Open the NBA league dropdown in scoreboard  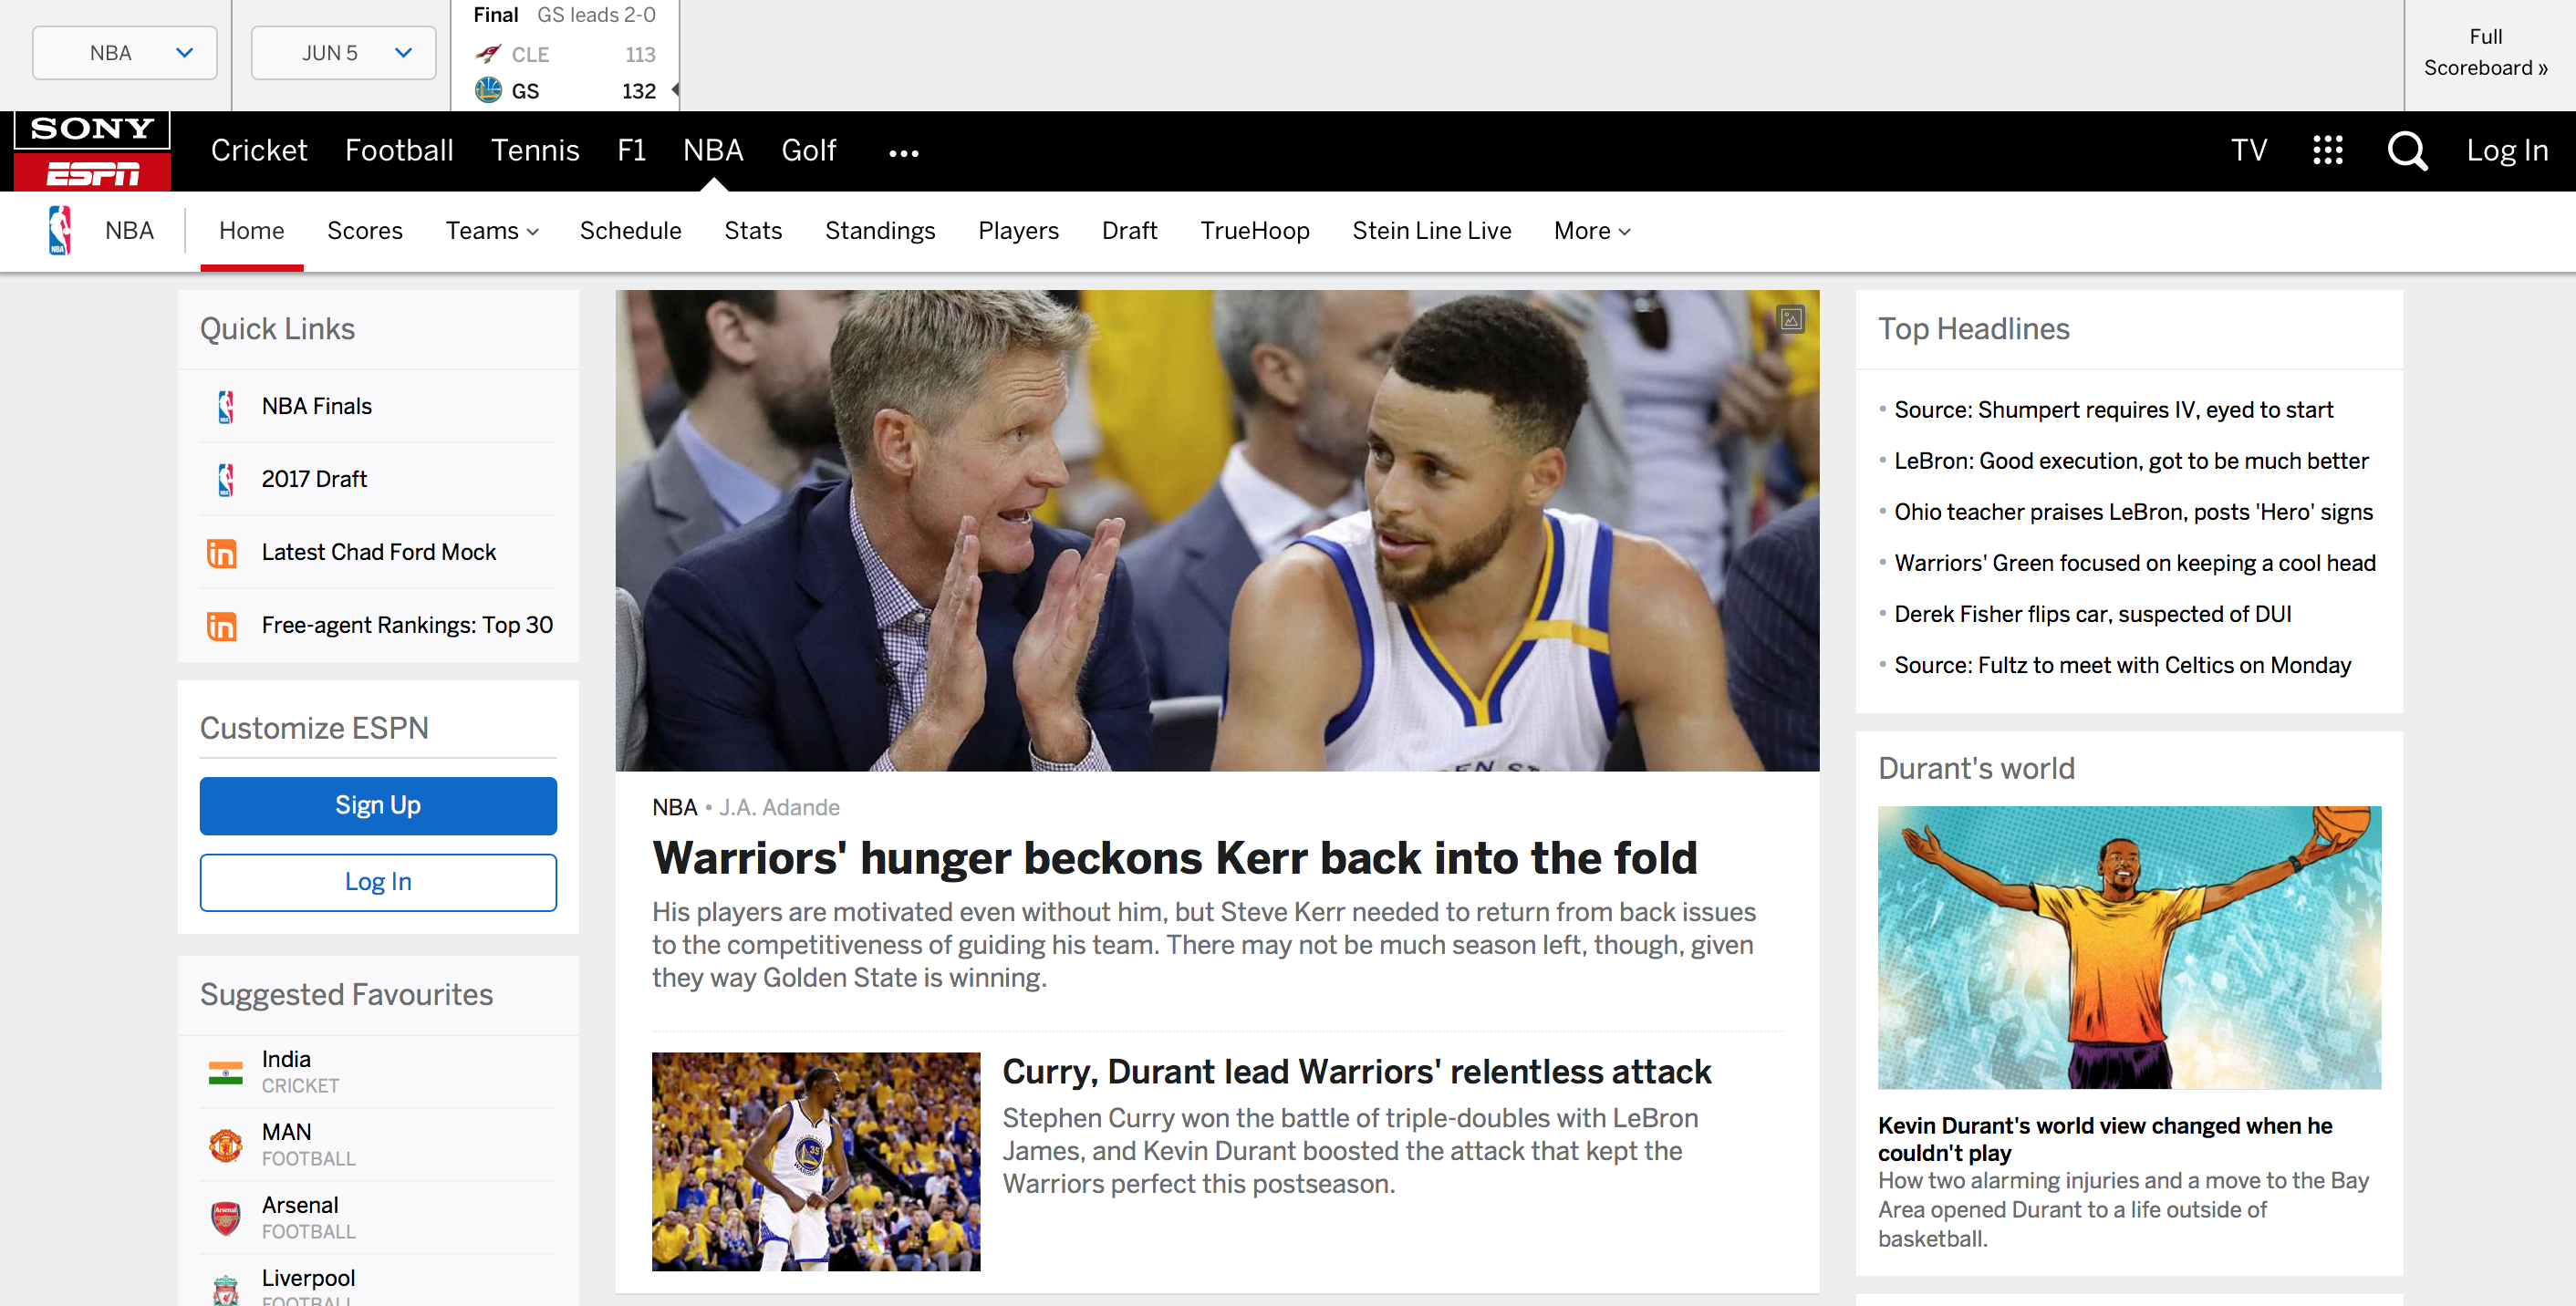125,53
